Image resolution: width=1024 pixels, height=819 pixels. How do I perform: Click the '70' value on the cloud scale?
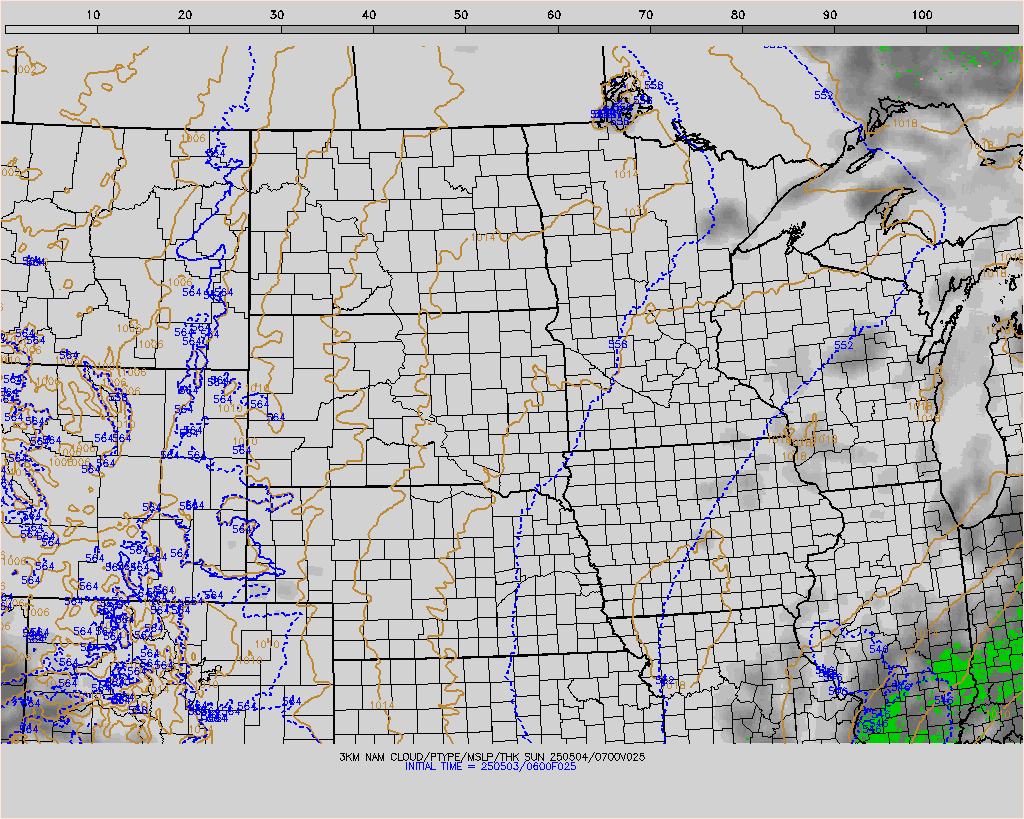click(646, 14)
